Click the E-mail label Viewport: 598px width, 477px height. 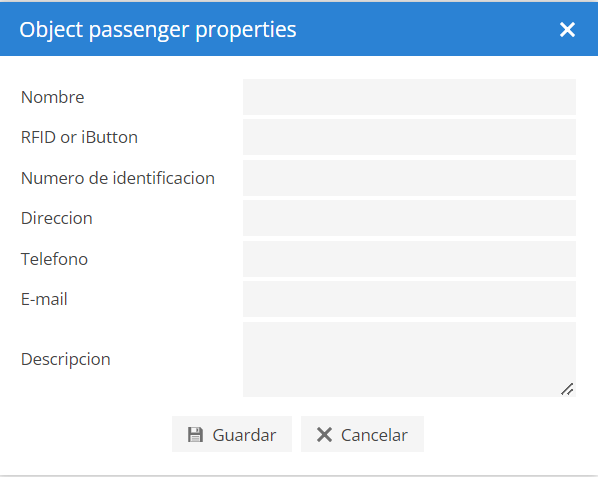(x=44, y=299)
